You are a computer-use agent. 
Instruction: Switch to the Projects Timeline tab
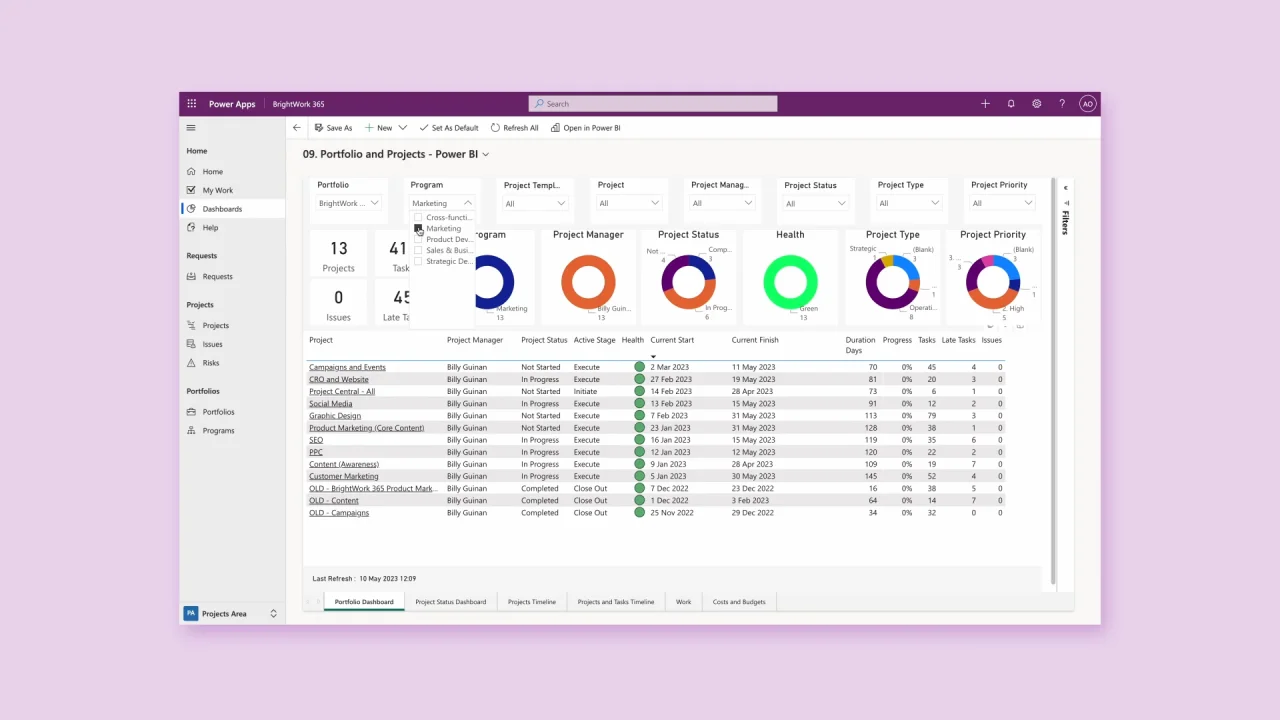531,602
